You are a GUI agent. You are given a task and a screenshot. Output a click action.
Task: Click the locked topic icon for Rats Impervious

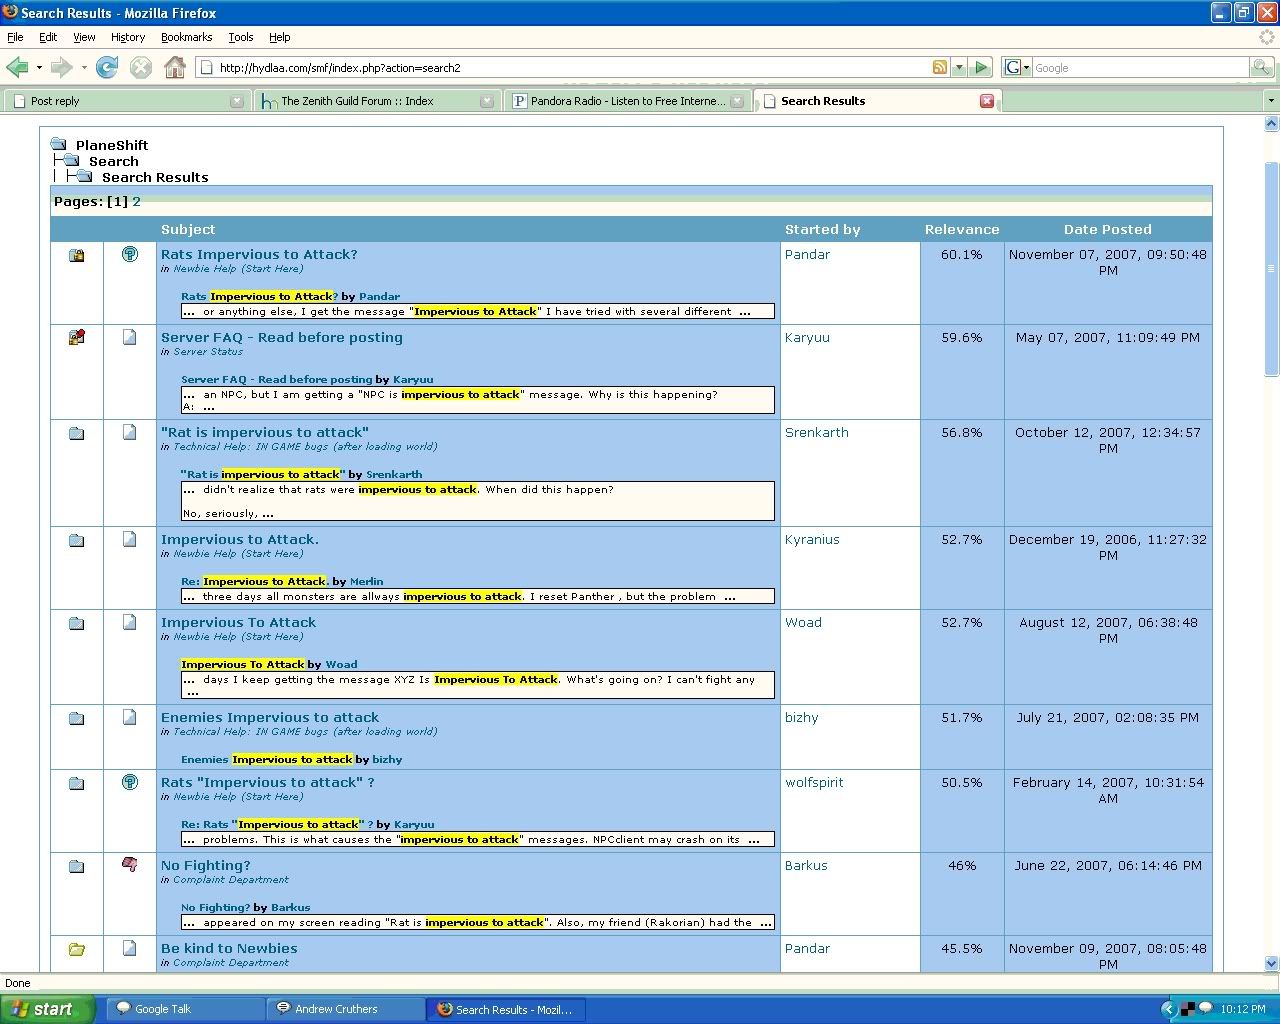click(x=76, y=255)
